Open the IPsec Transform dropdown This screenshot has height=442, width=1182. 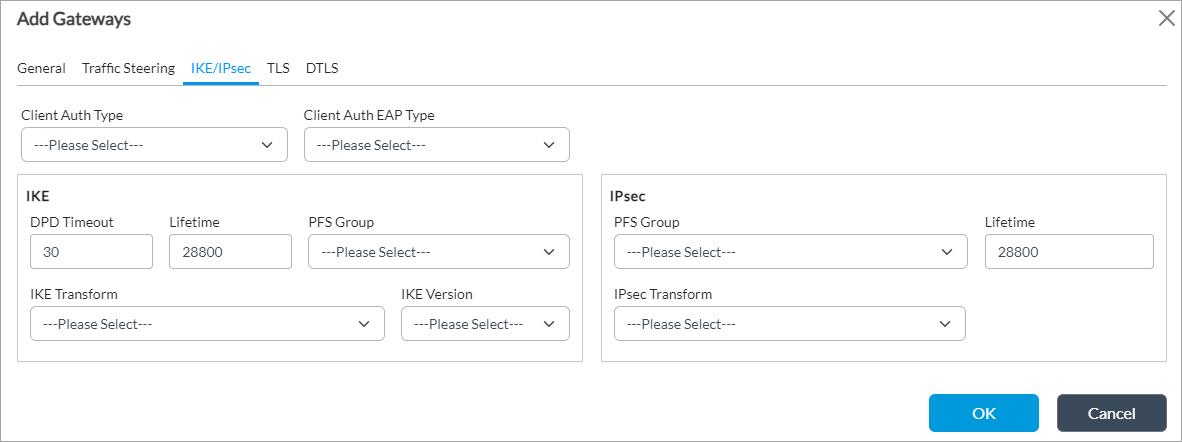coord(789,324)
